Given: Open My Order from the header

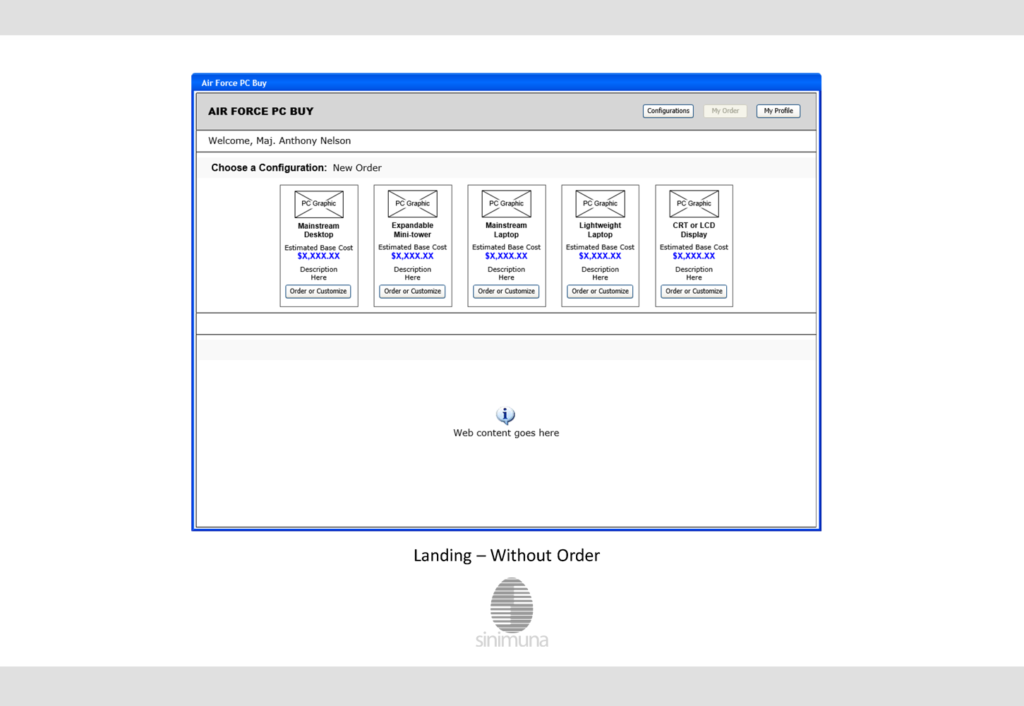Looking at the screenshot, I should tap(725, 111).
